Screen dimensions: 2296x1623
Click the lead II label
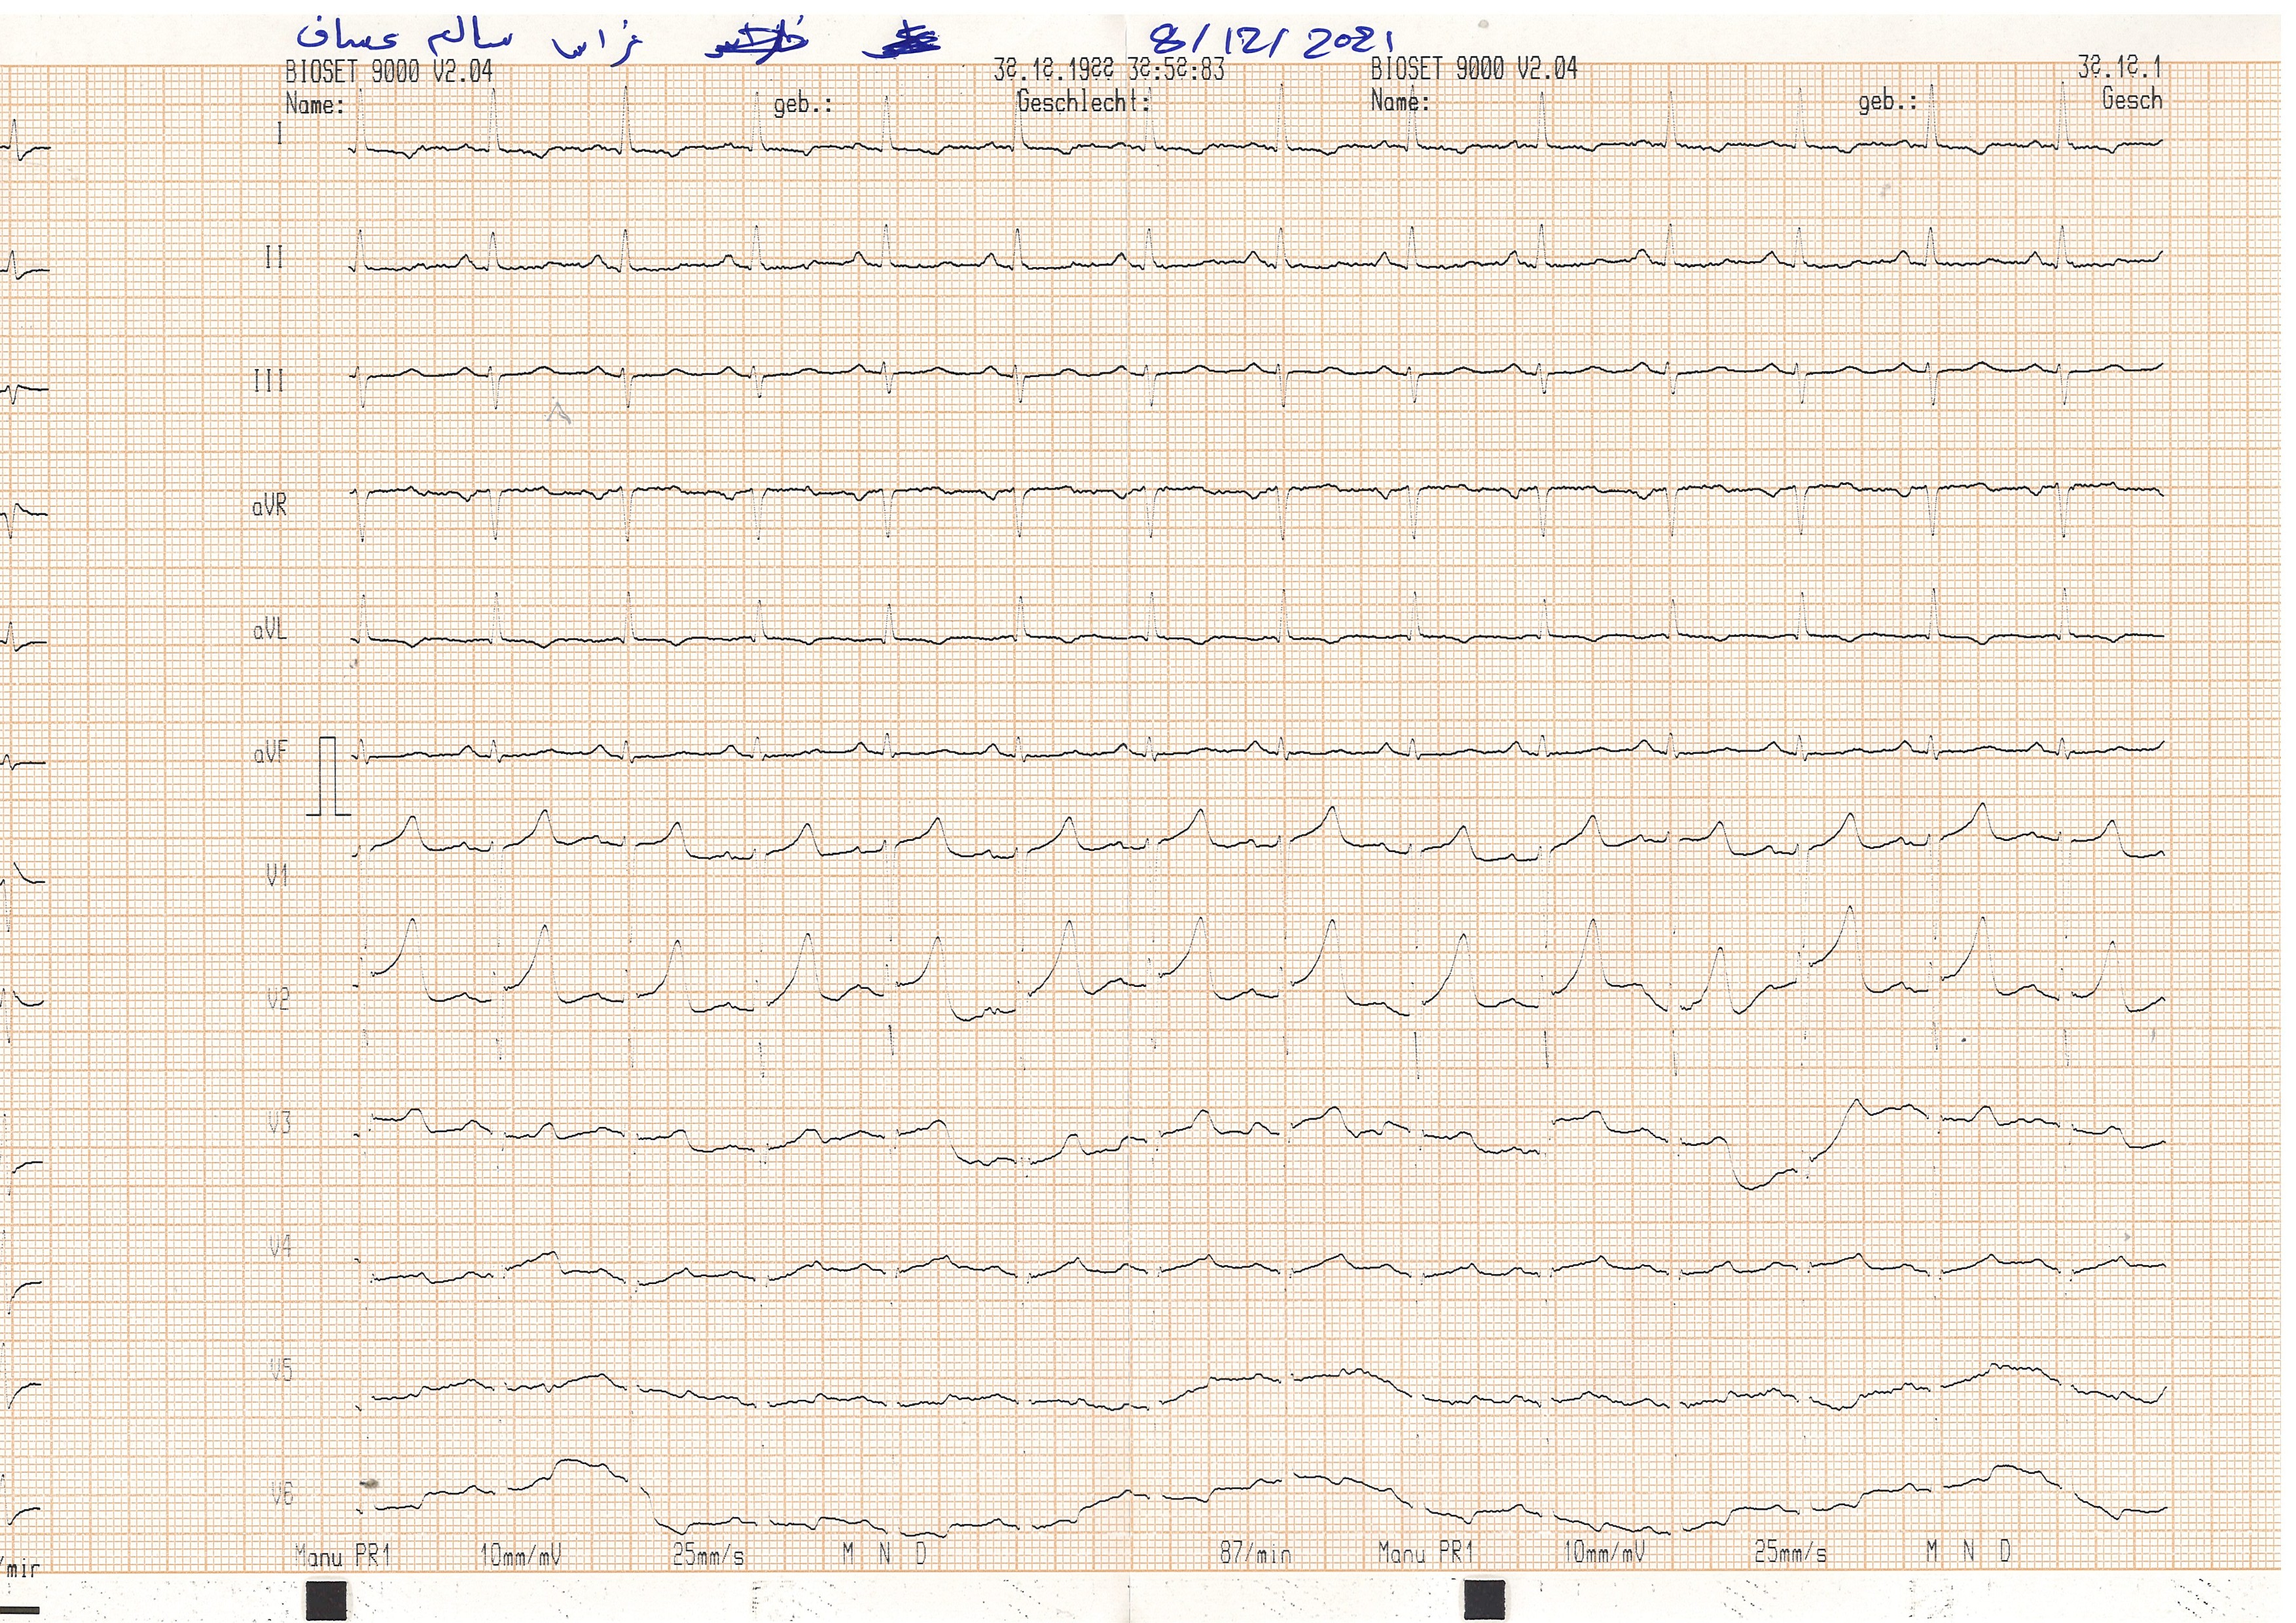coord(274,258)
